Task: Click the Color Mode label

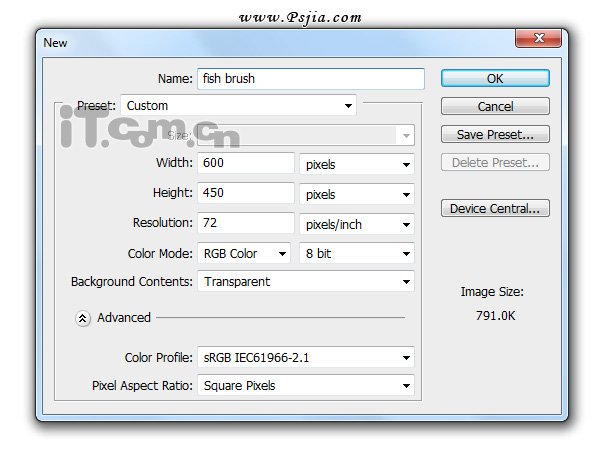Action: pyautogui.click(x=160, y=253)
